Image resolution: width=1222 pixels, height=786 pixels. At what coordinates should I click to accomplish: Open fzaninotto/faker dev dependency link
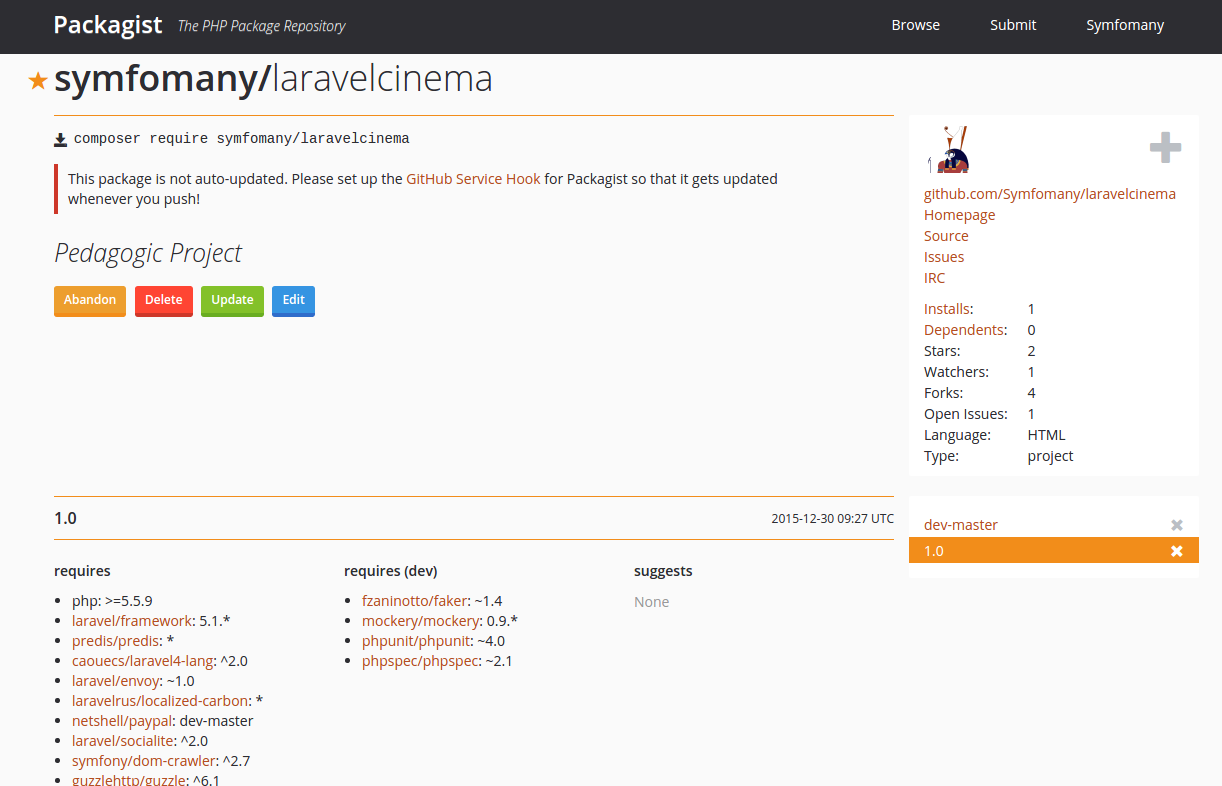(414, 601)
